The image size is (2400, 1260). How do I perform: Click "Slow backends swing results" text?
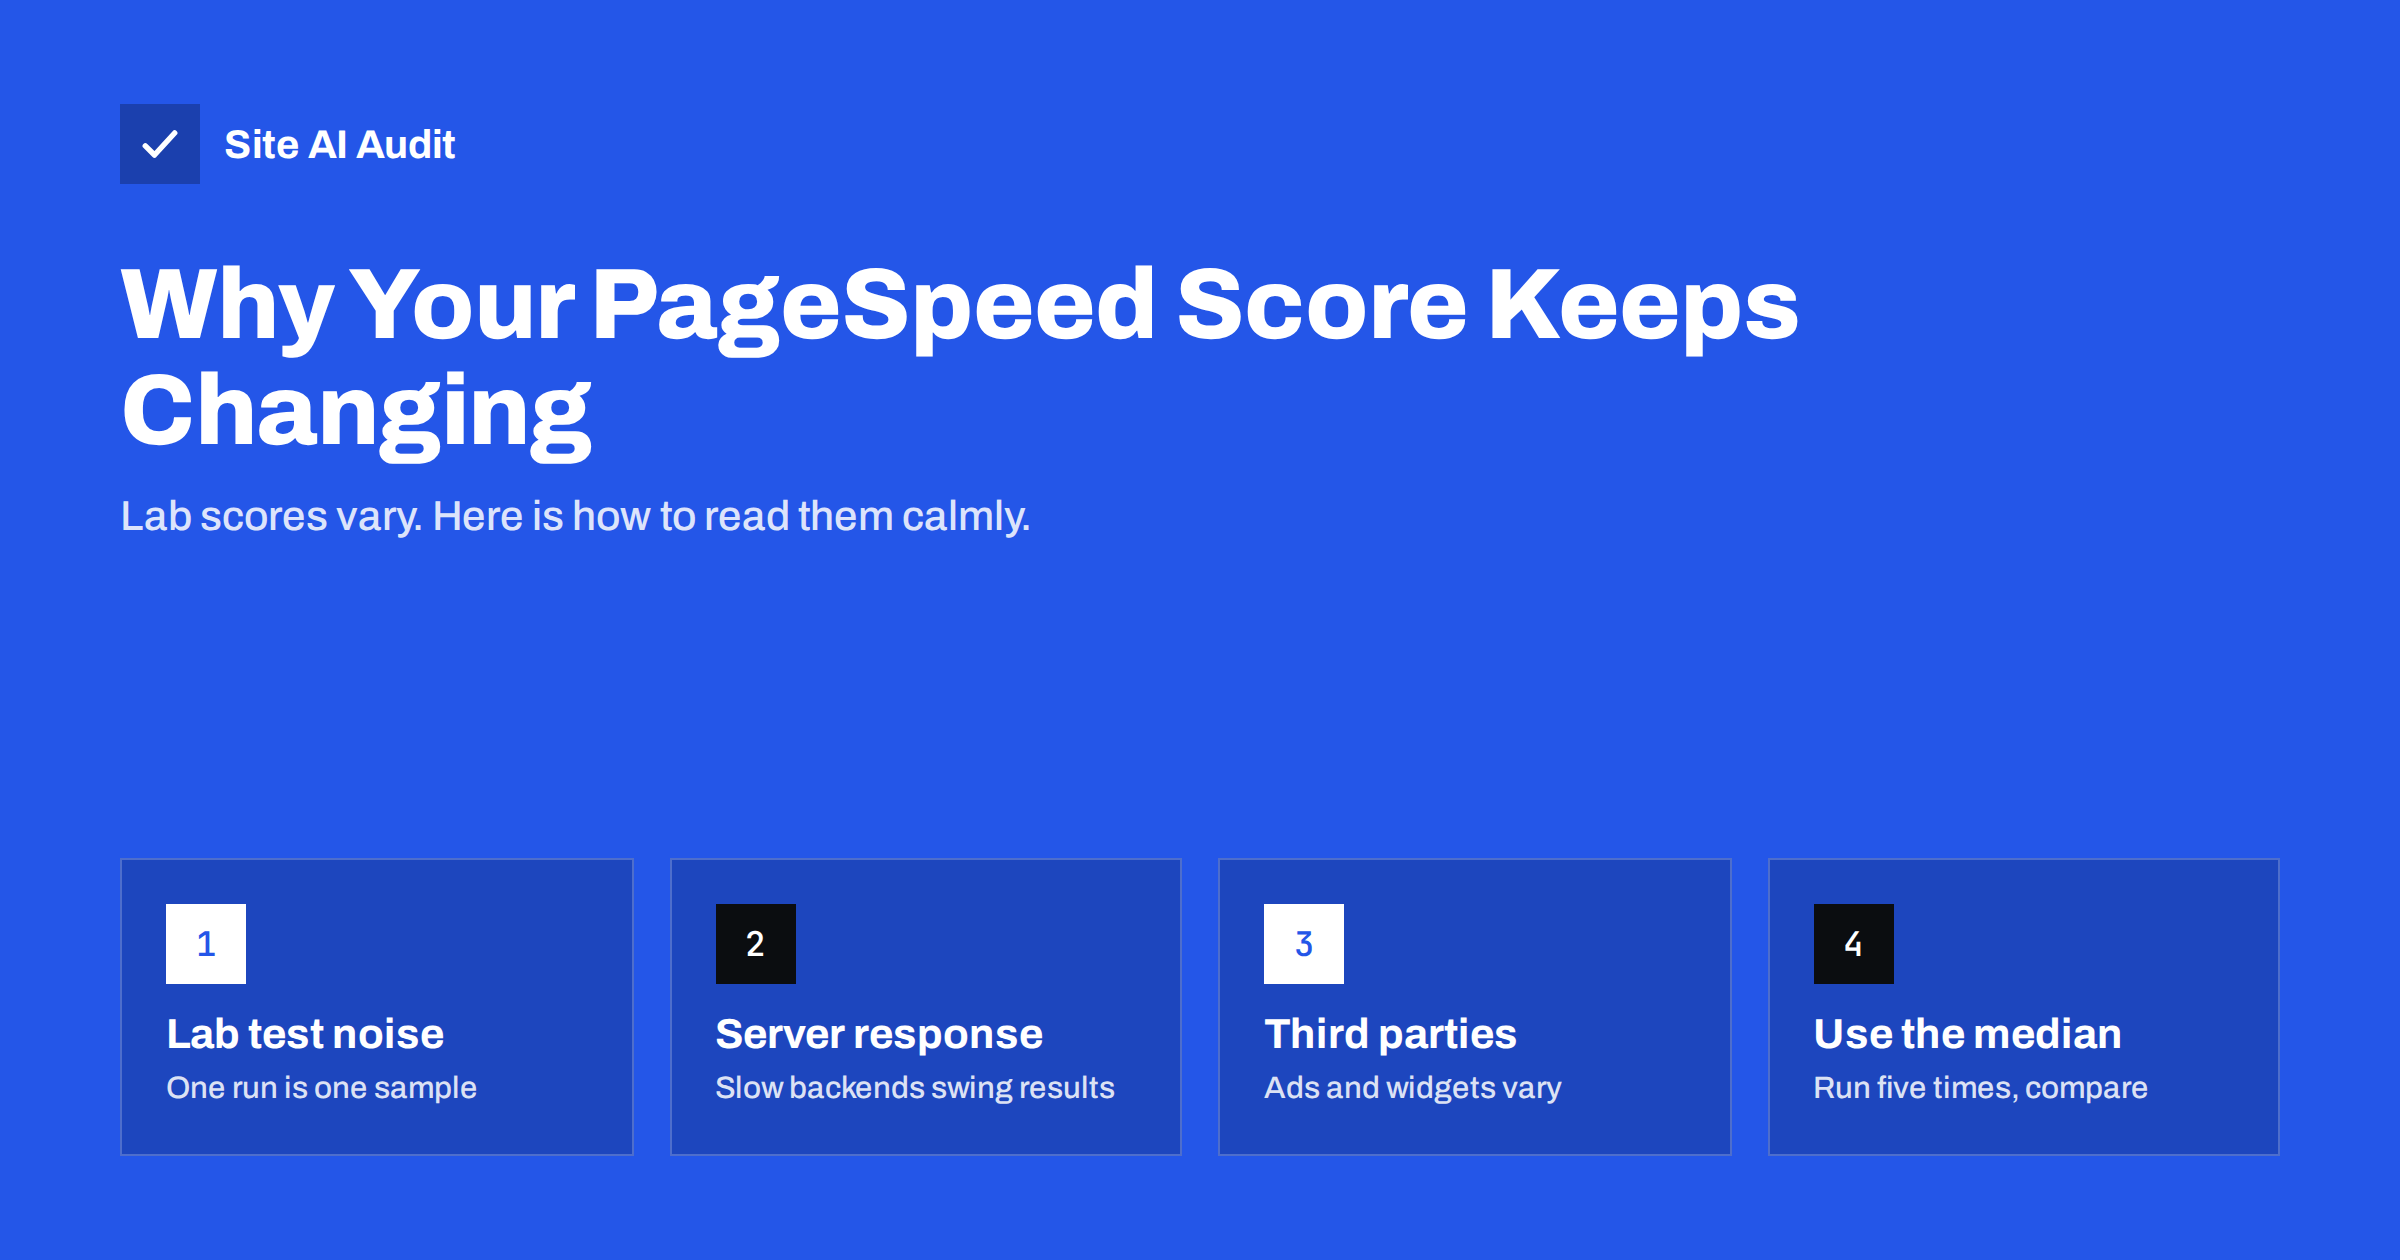coord(915,1087)
